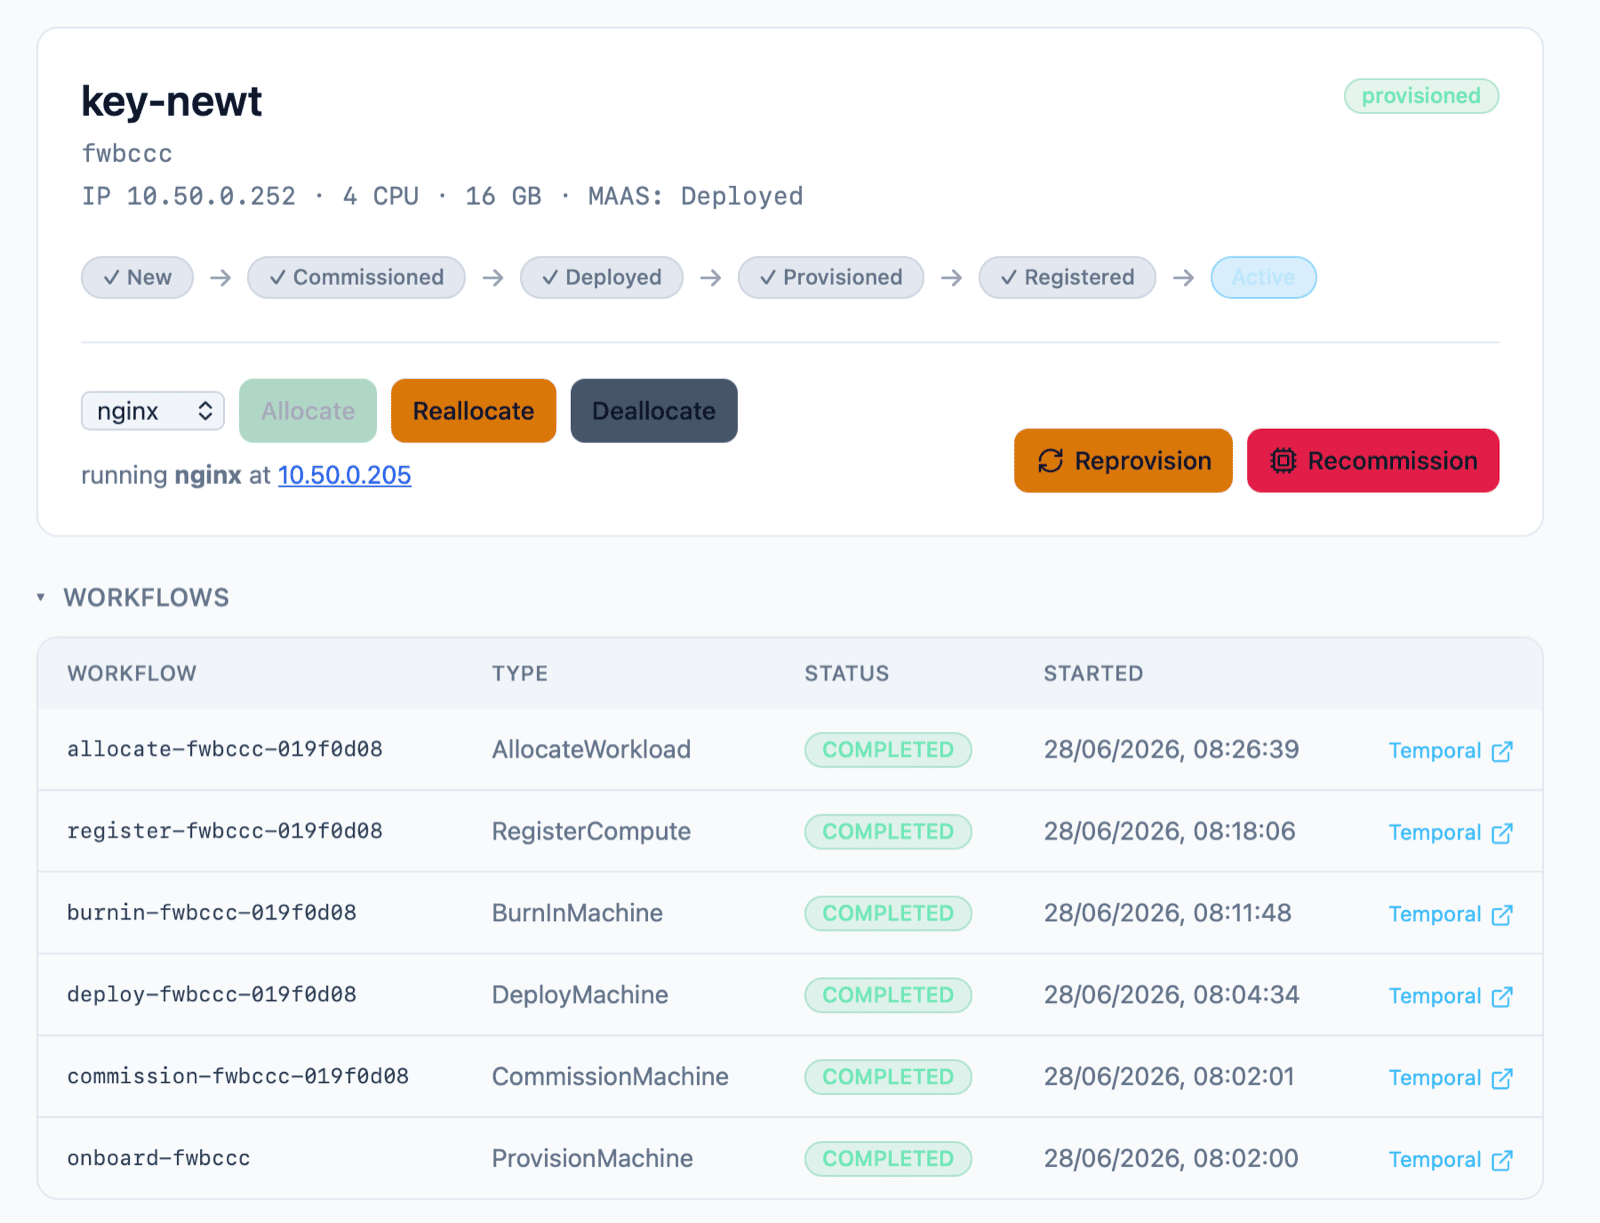Open Temporal link for burnin-fwbccc workflow

click(x=1450, y=915)
